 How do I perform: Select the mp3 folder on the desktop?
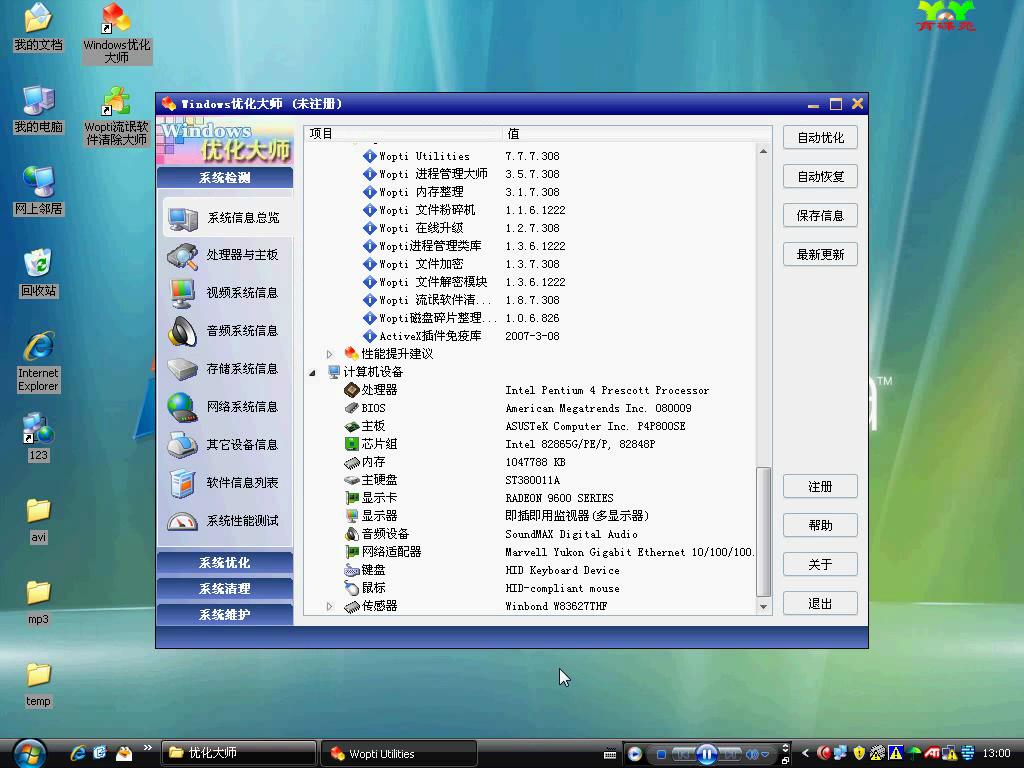(38, 602)
